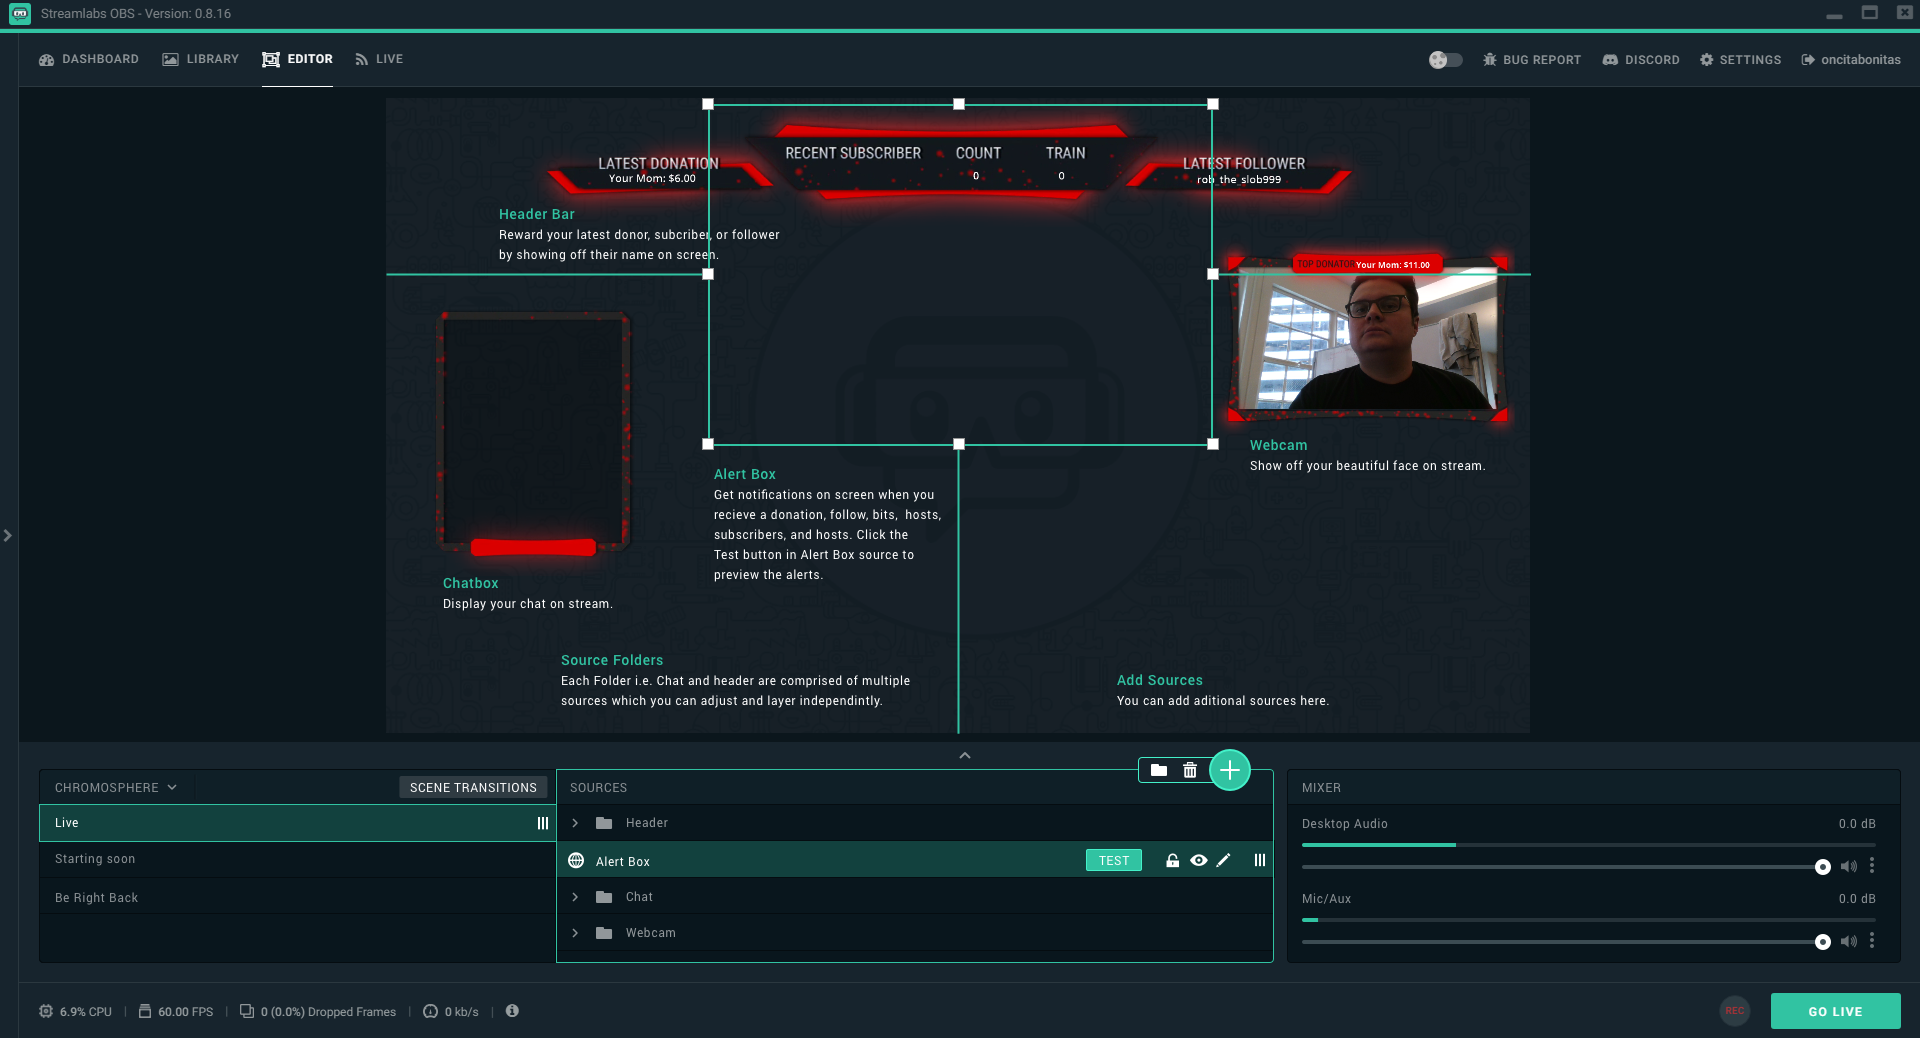Start recording with REC button
This screenshot has height=1038, width=1920.
1735,1011
